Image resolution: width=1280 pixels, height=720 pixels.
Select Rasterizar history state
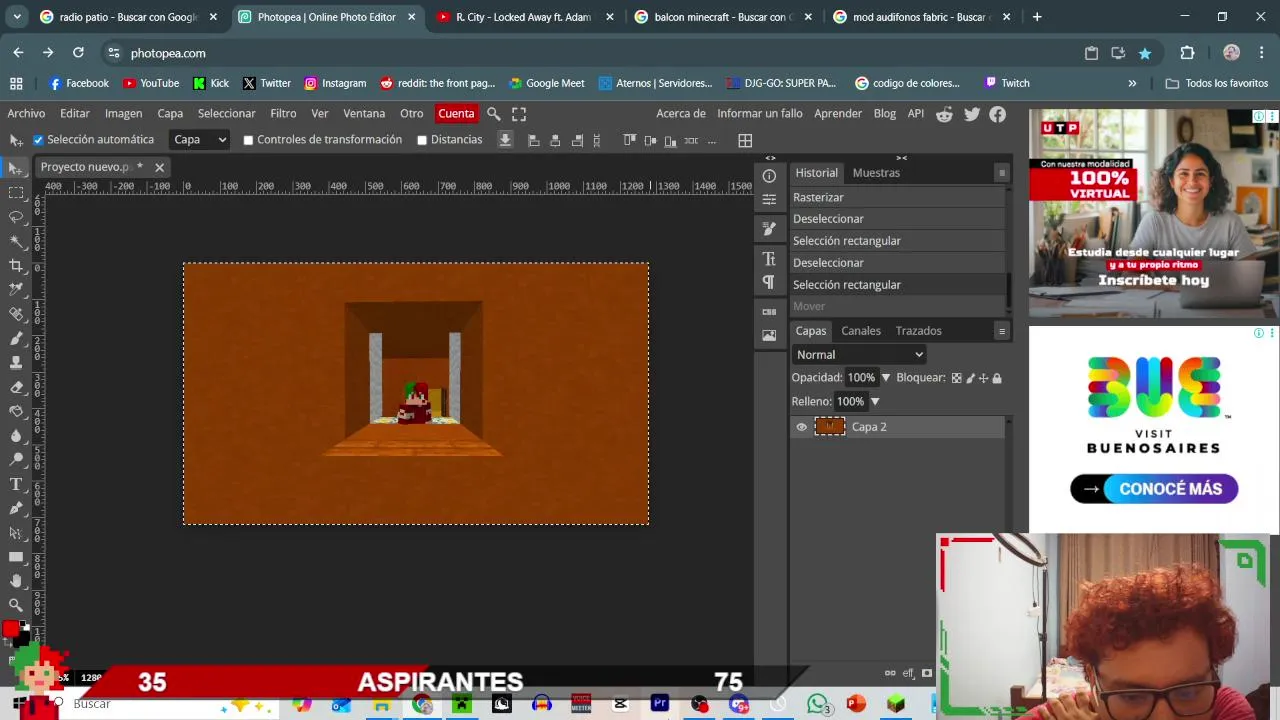(898, 197)
